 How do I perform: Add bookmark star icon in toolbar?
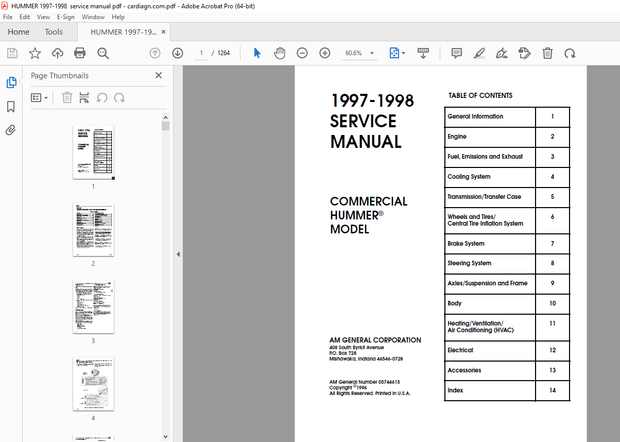click(x=35, y=53)
